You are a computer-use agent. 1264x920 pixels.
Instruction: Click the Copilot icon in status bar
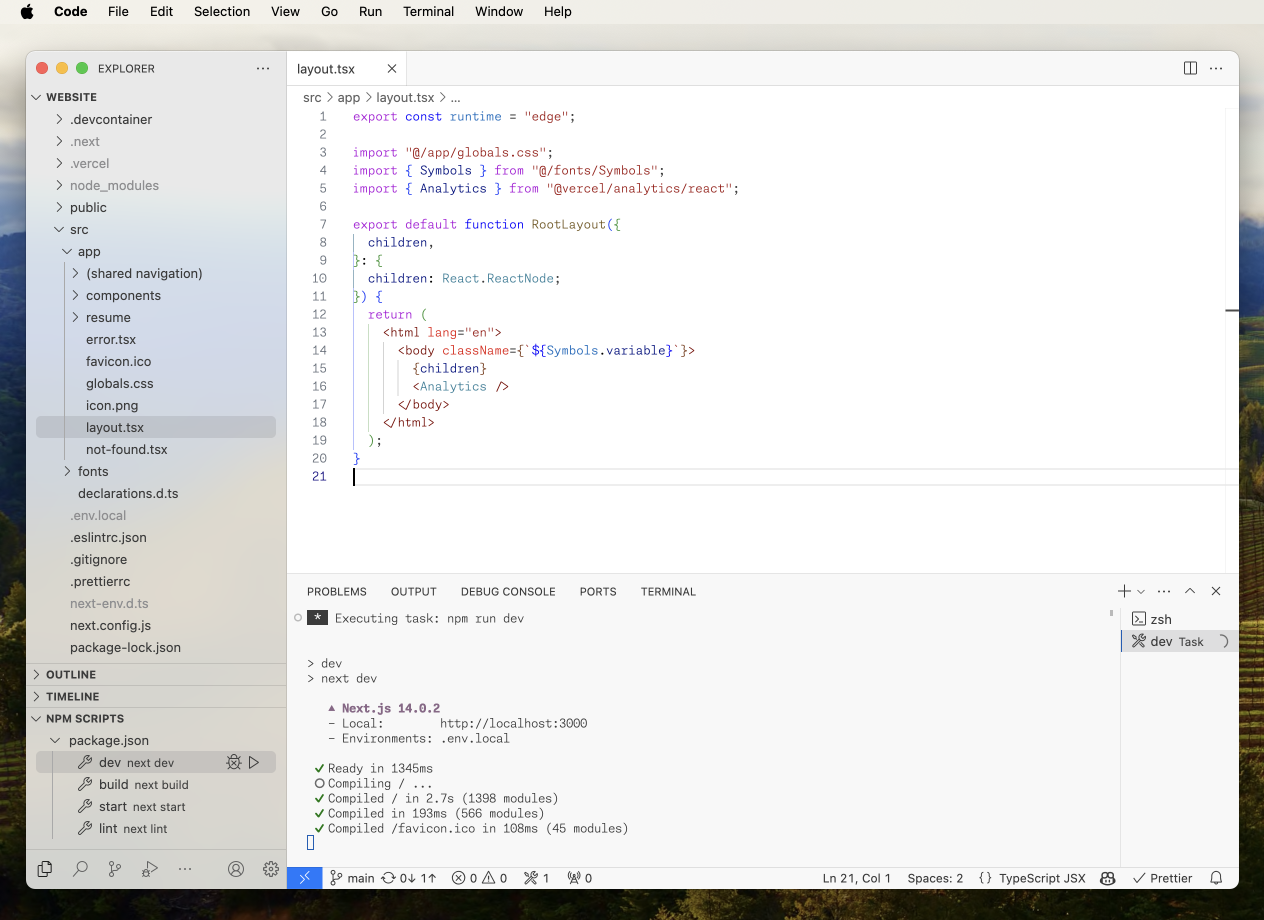click(x=1108, y=878)
